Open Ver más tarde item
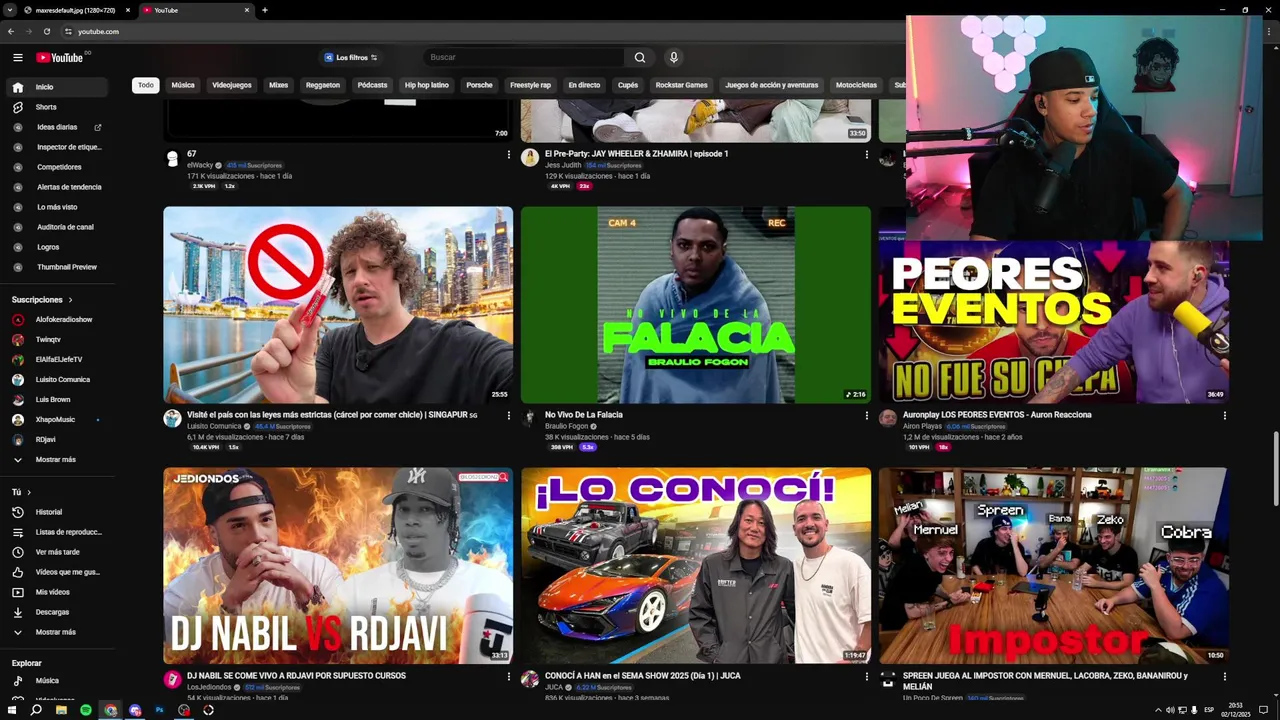This screenshot has width=1280, height=720. click(56, 552)
